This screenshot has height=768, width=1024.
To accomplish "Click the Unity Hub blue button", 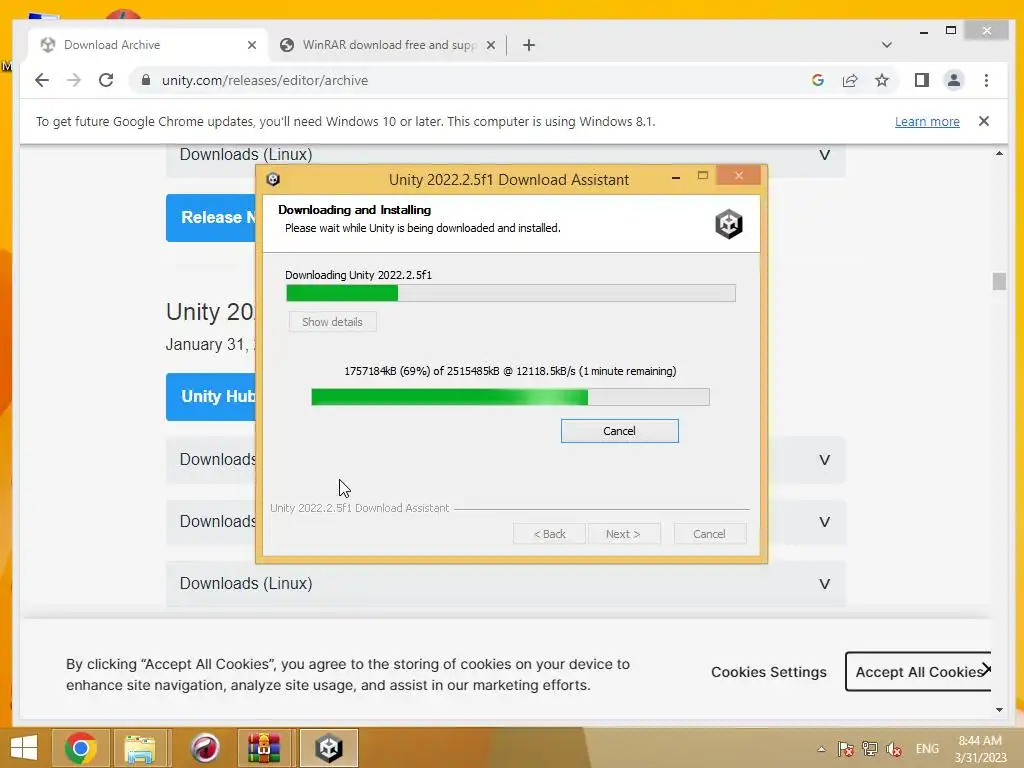I will coord(211,396).
